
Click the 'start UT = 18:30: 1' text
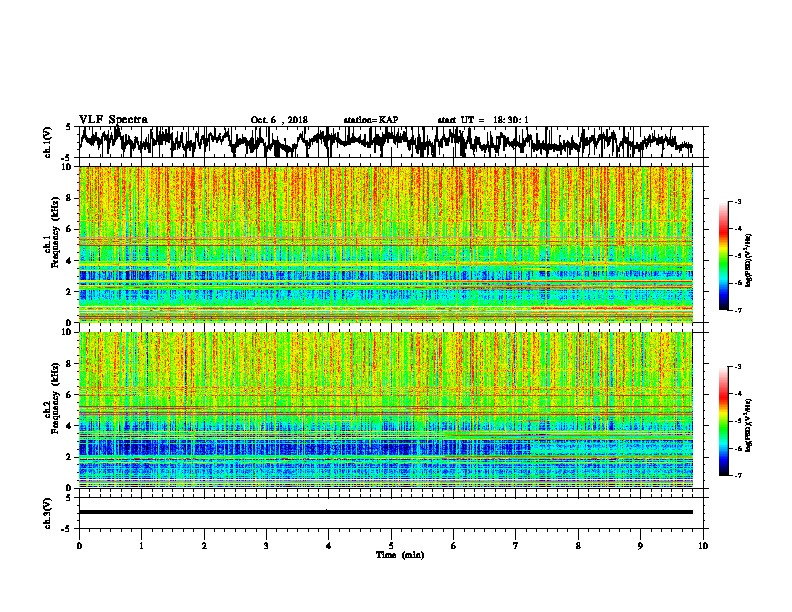click(x=483, y=120)
